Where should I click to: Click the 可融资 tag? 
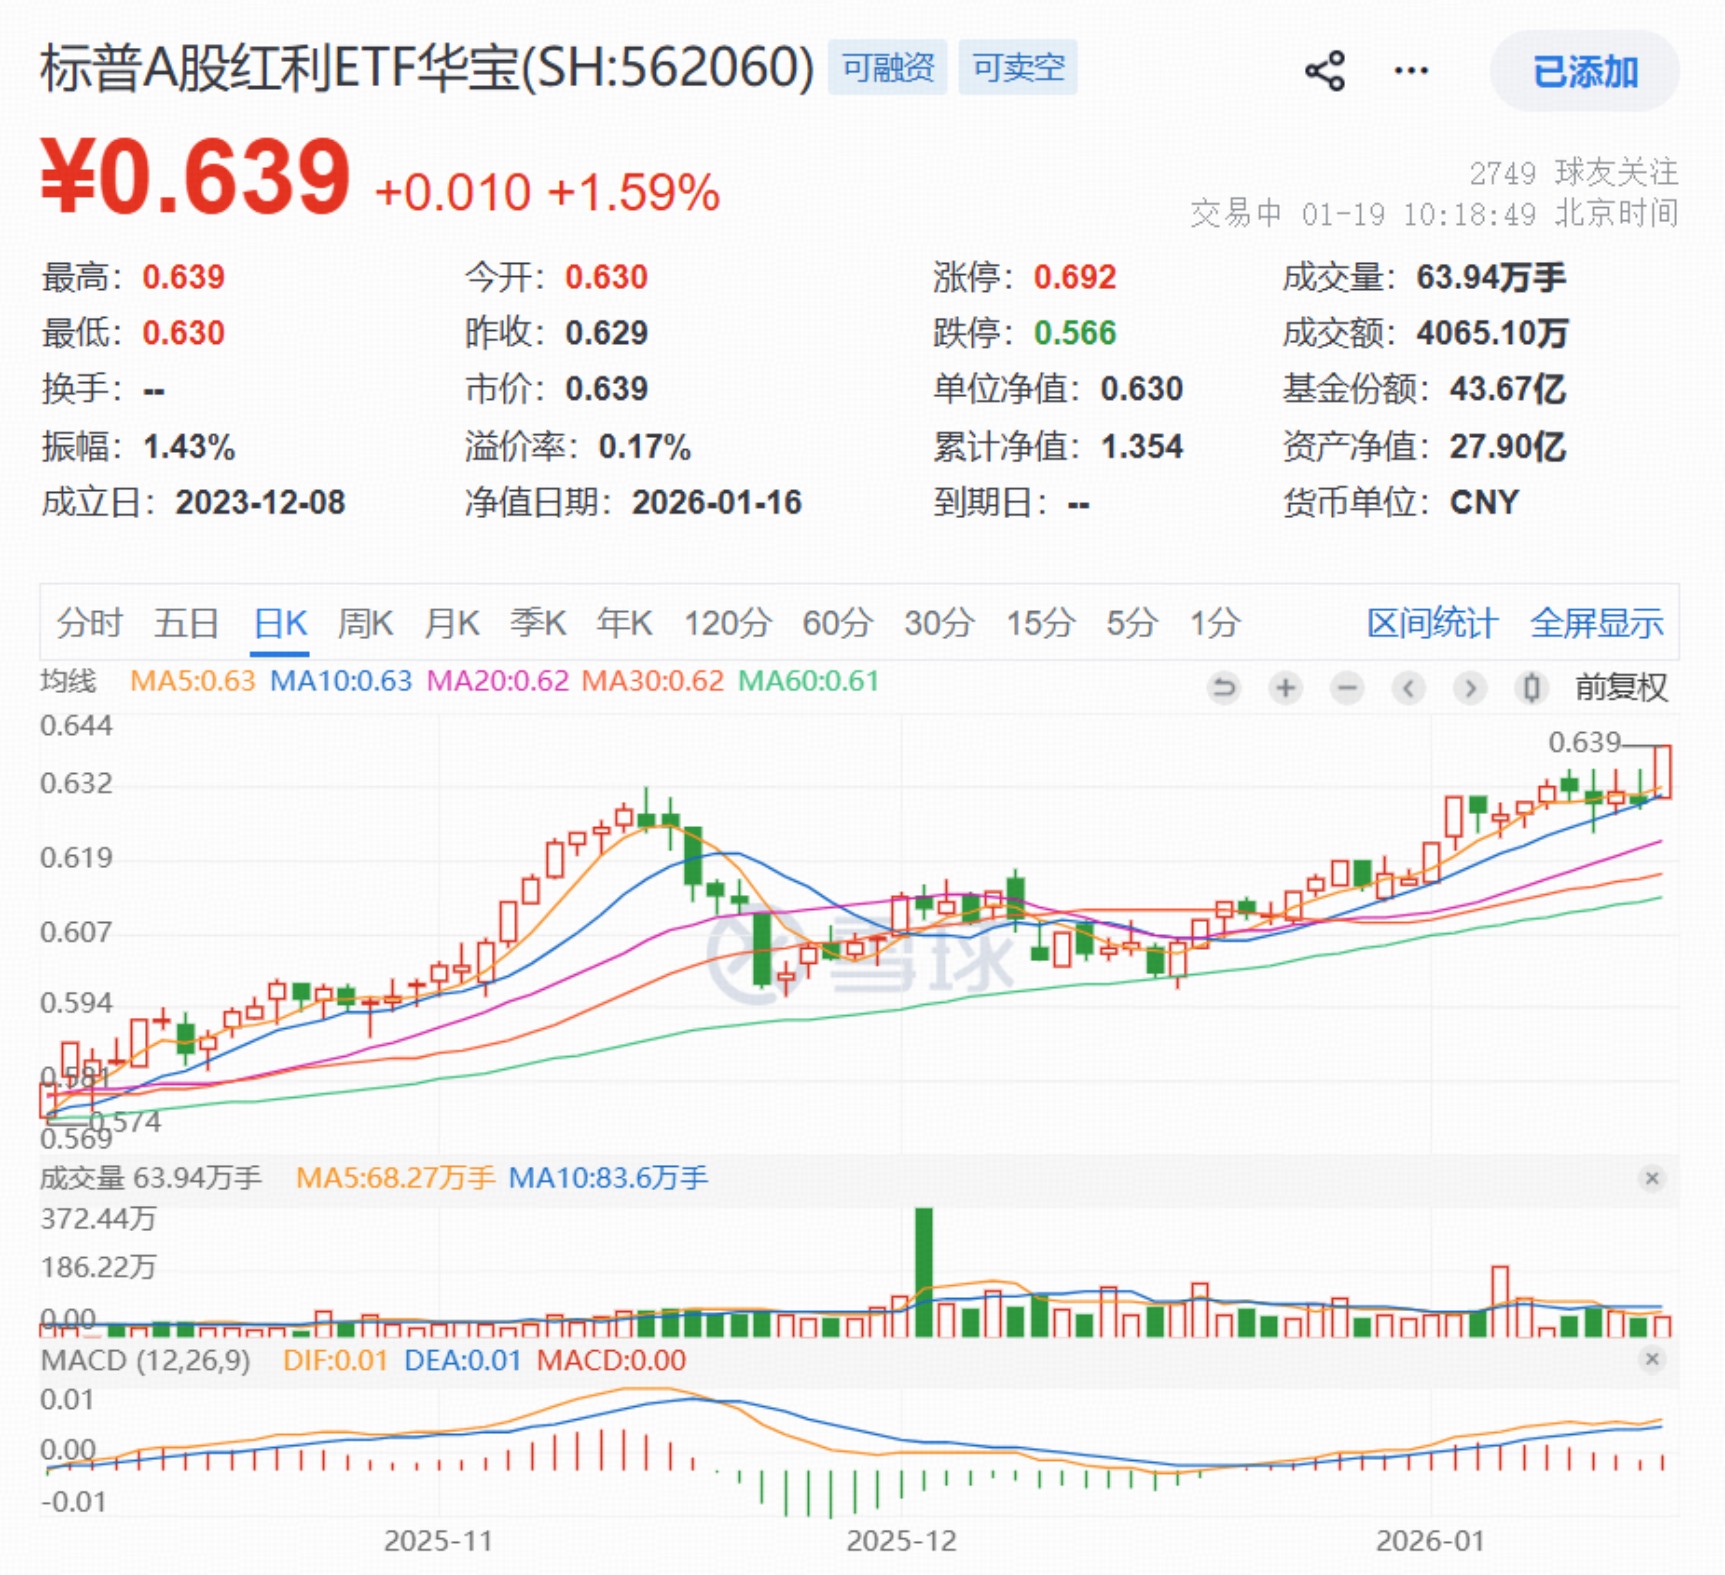[887, 68]
